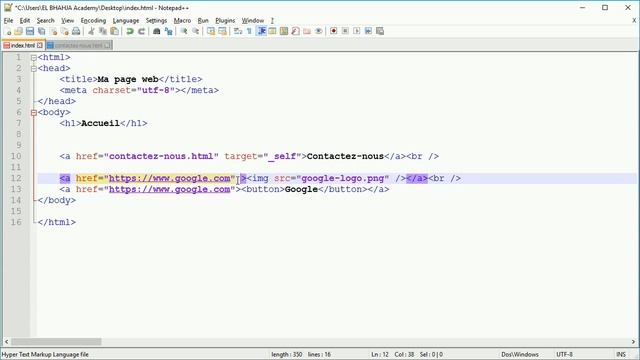Click the Zoom Out toolbar icon

(196, 31)
